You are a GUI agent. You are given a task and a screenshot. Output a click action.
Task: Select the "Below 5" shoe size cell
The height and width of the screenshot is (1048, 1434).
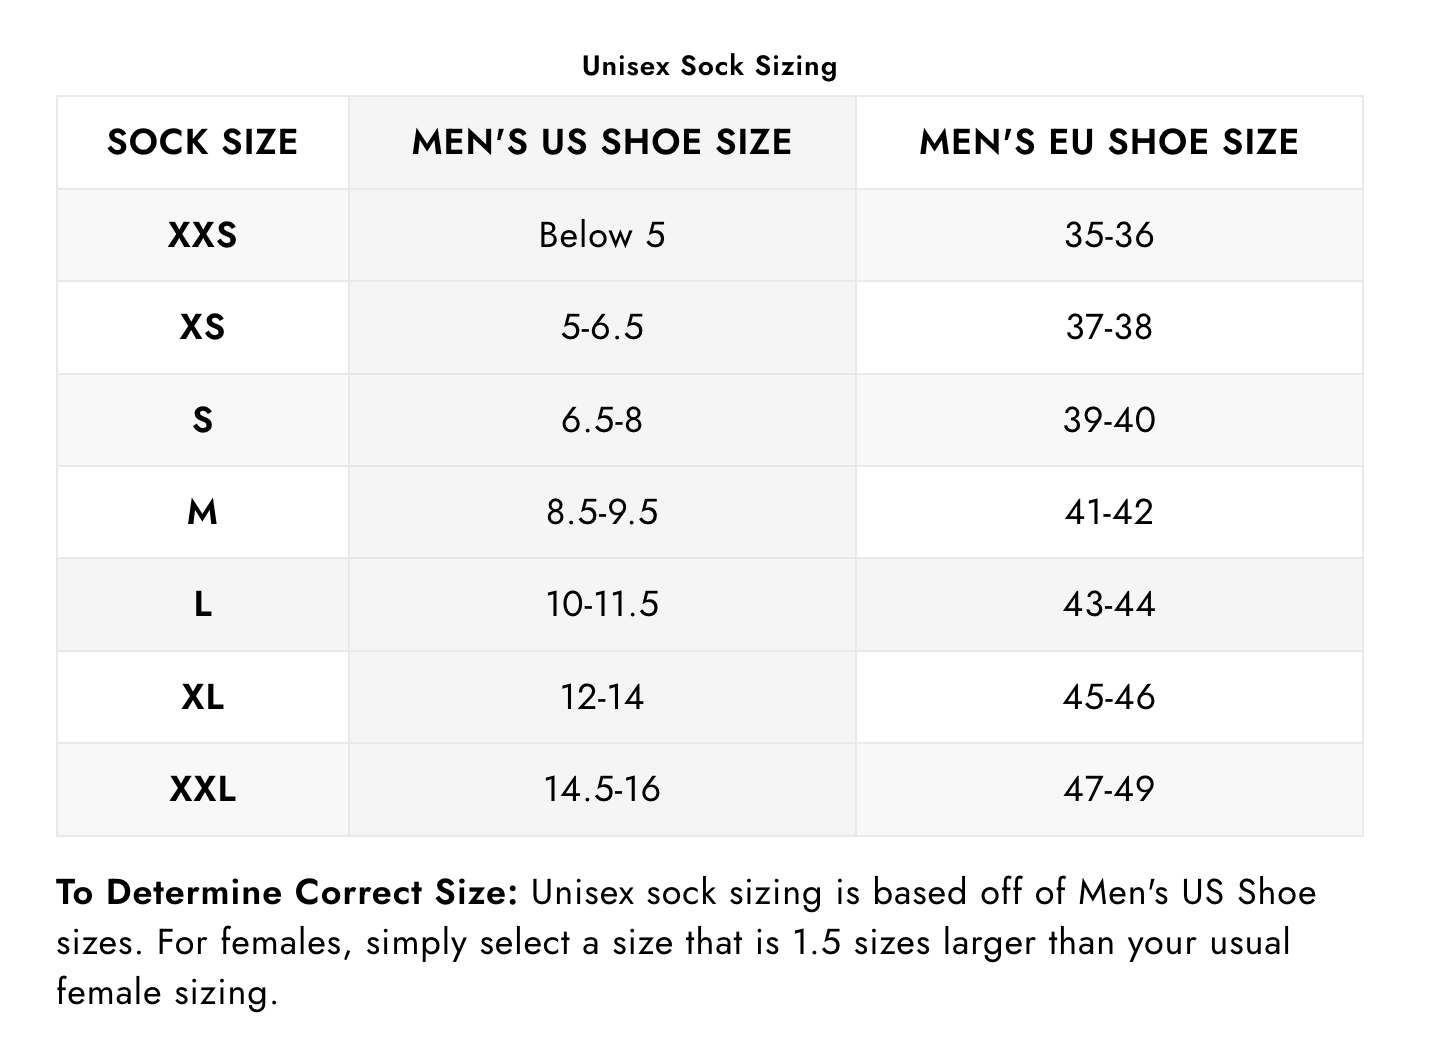click(601, 235)
